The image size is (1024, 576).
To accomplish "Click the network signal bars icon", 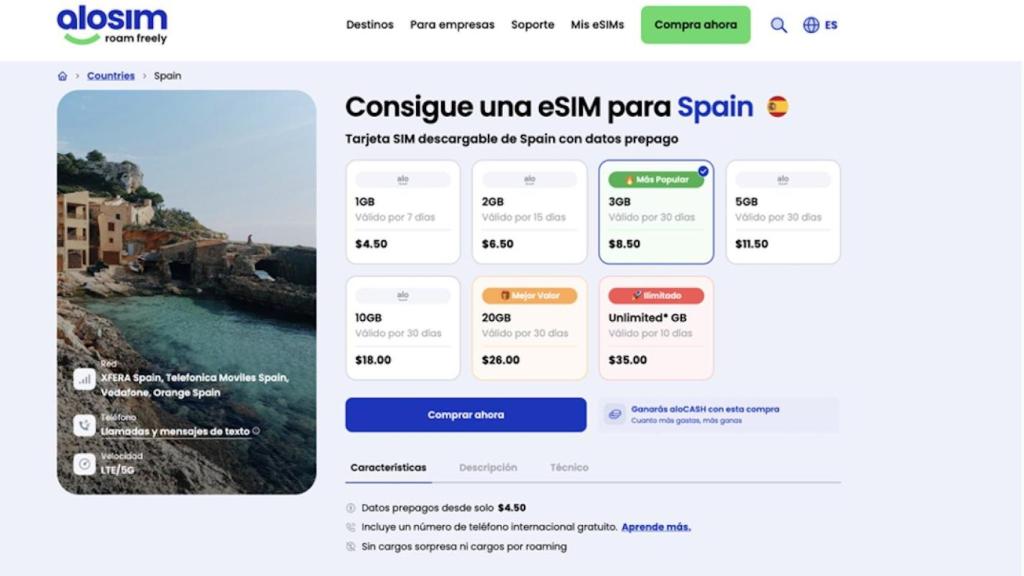I will coord(84,379).
